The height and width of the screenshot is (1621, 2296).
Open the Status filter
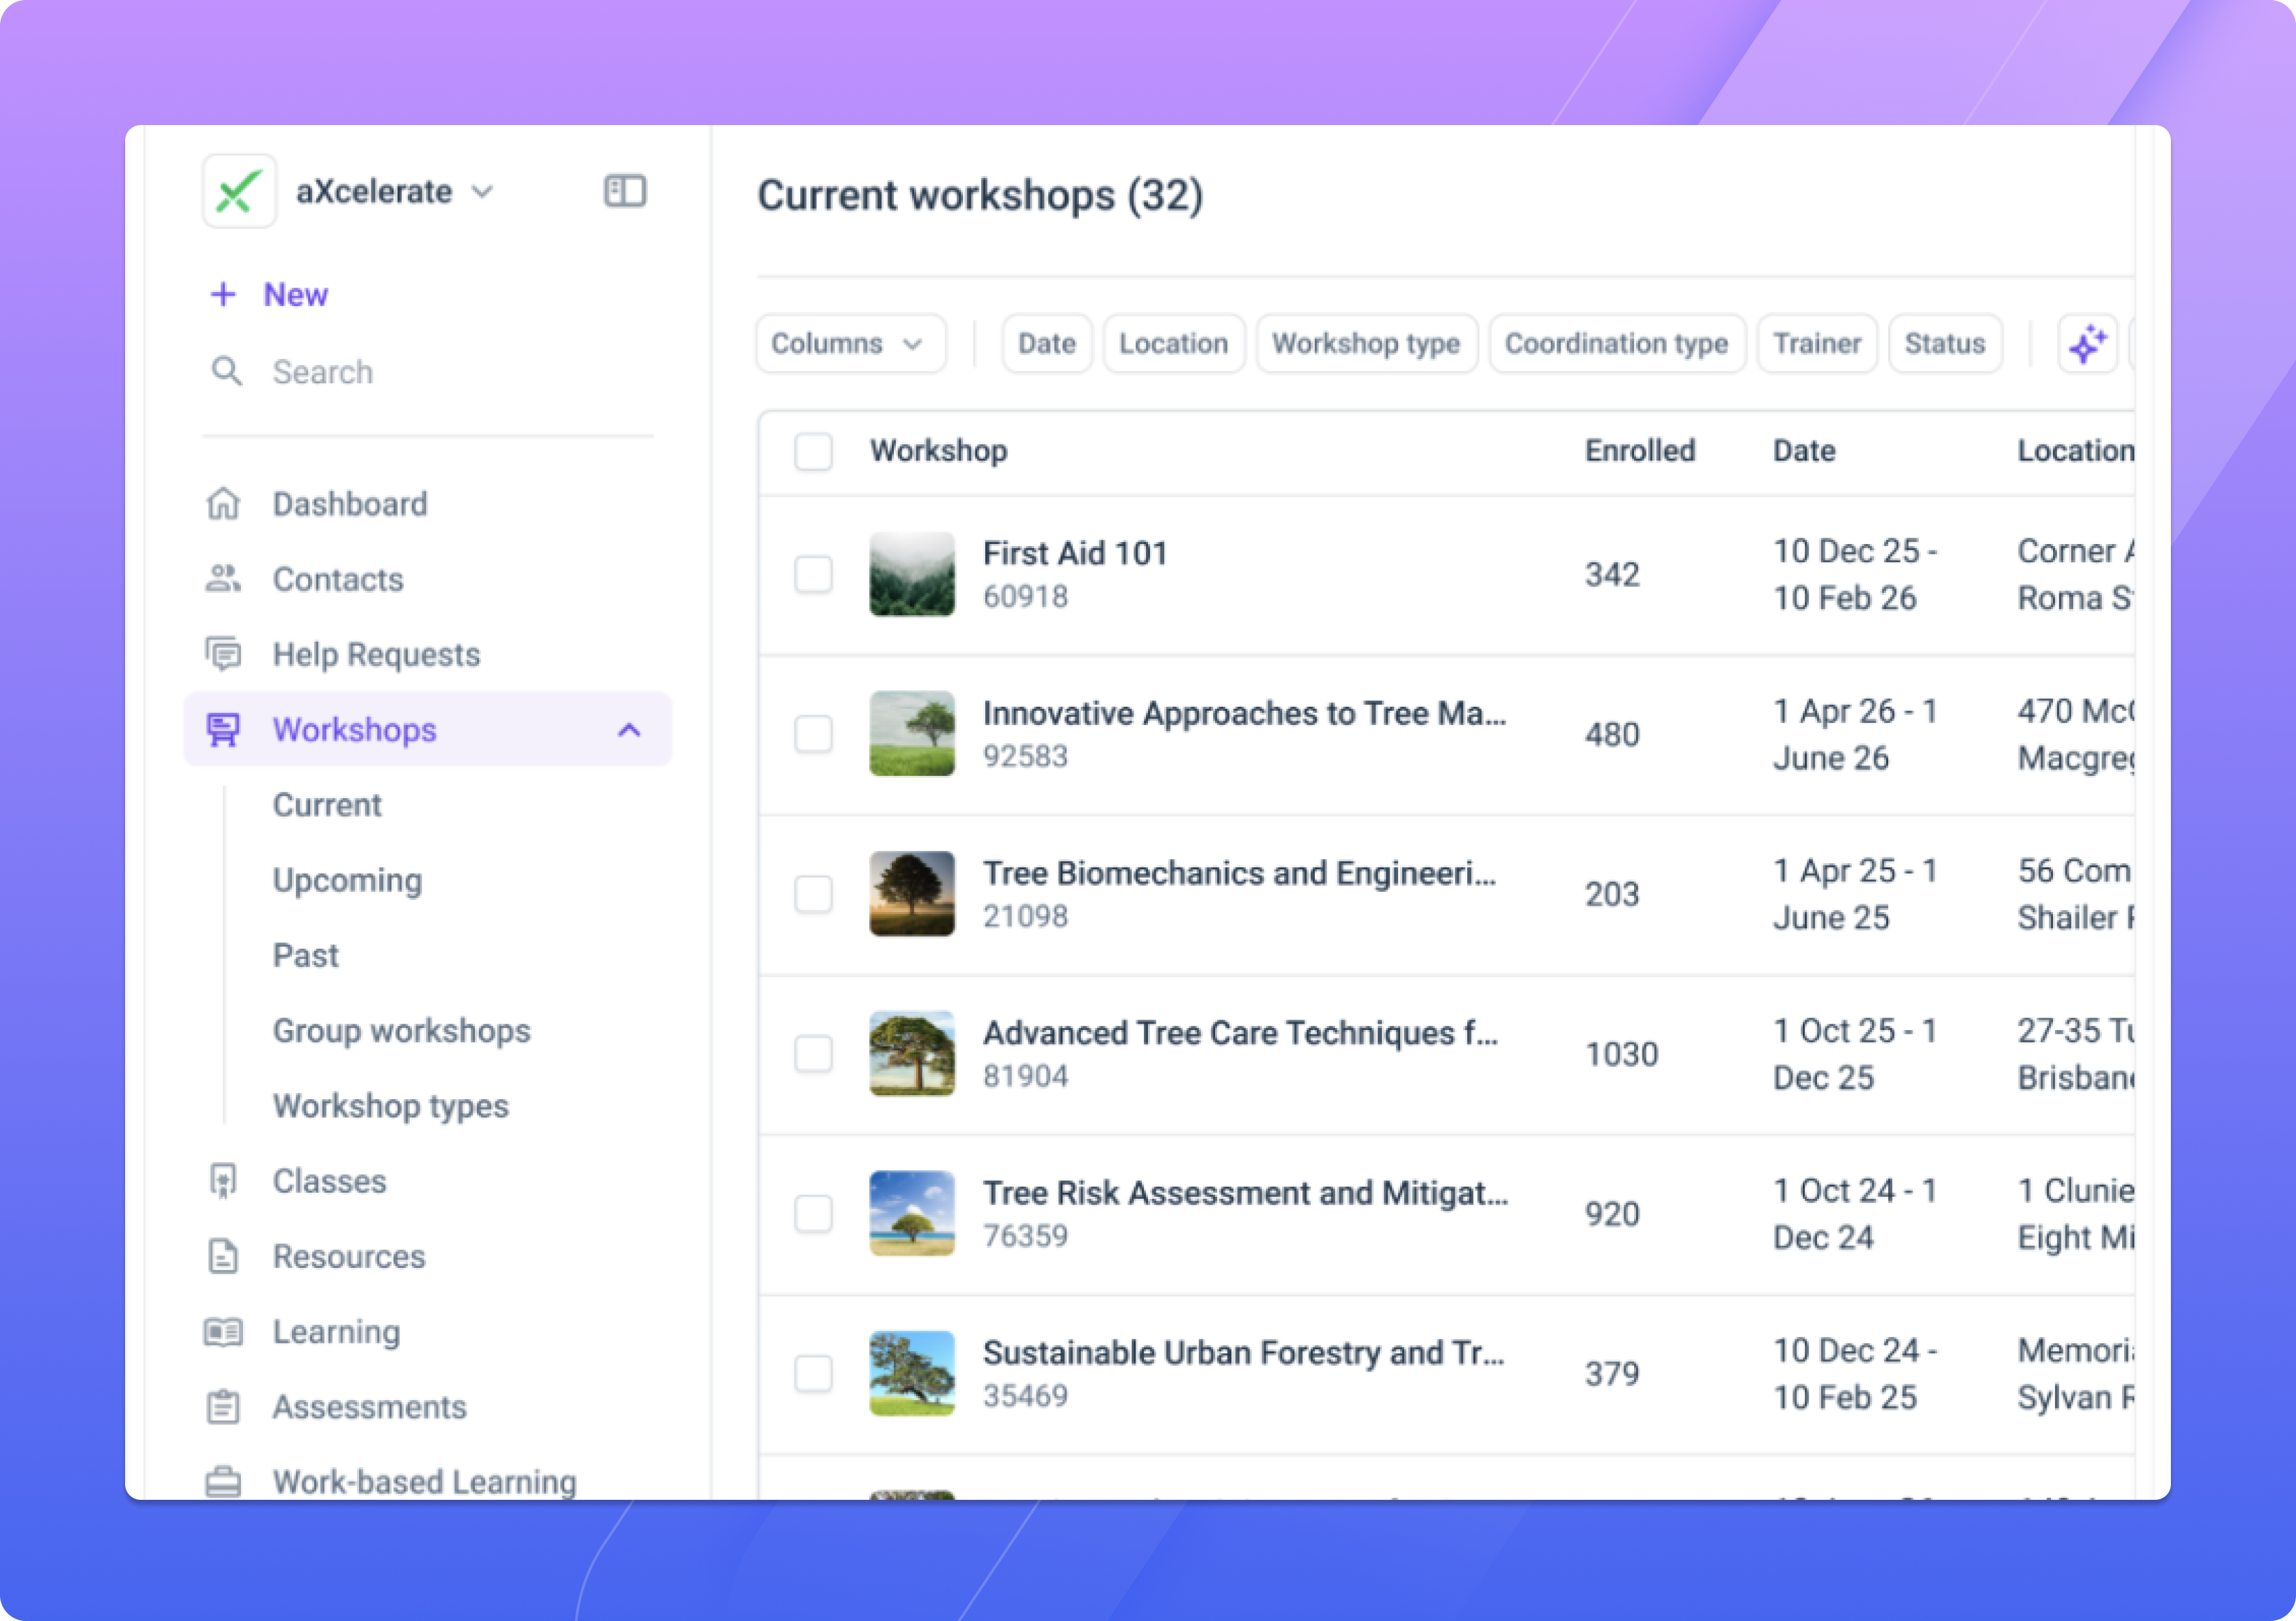tap(1945, 344)
